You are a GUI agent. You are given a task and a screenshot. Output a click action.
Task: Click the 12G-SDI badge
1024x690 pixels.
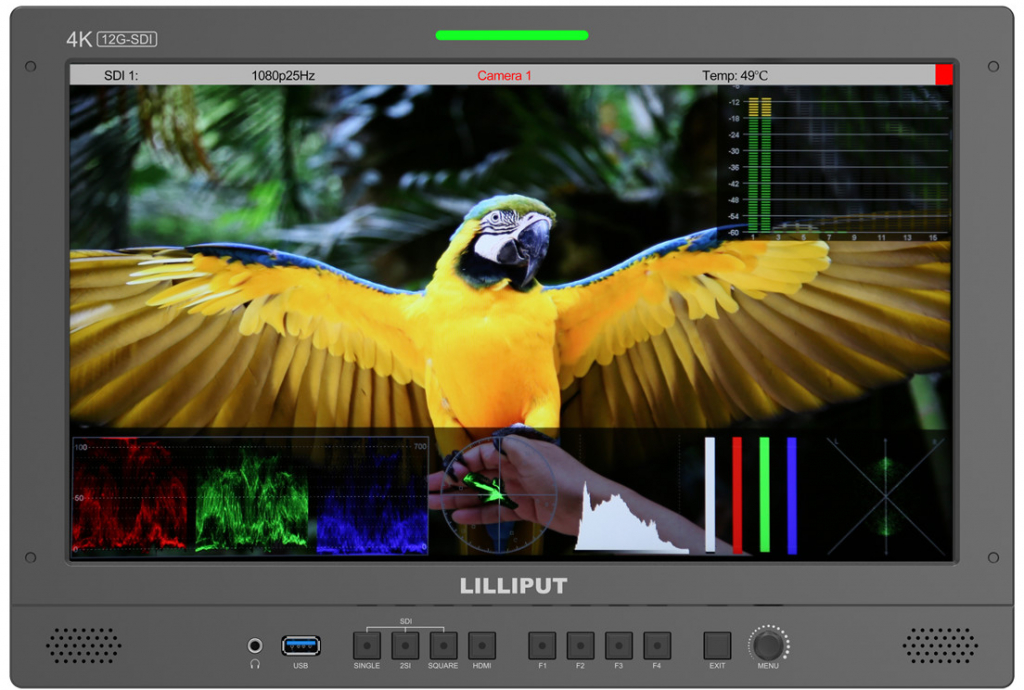(127, 39)
